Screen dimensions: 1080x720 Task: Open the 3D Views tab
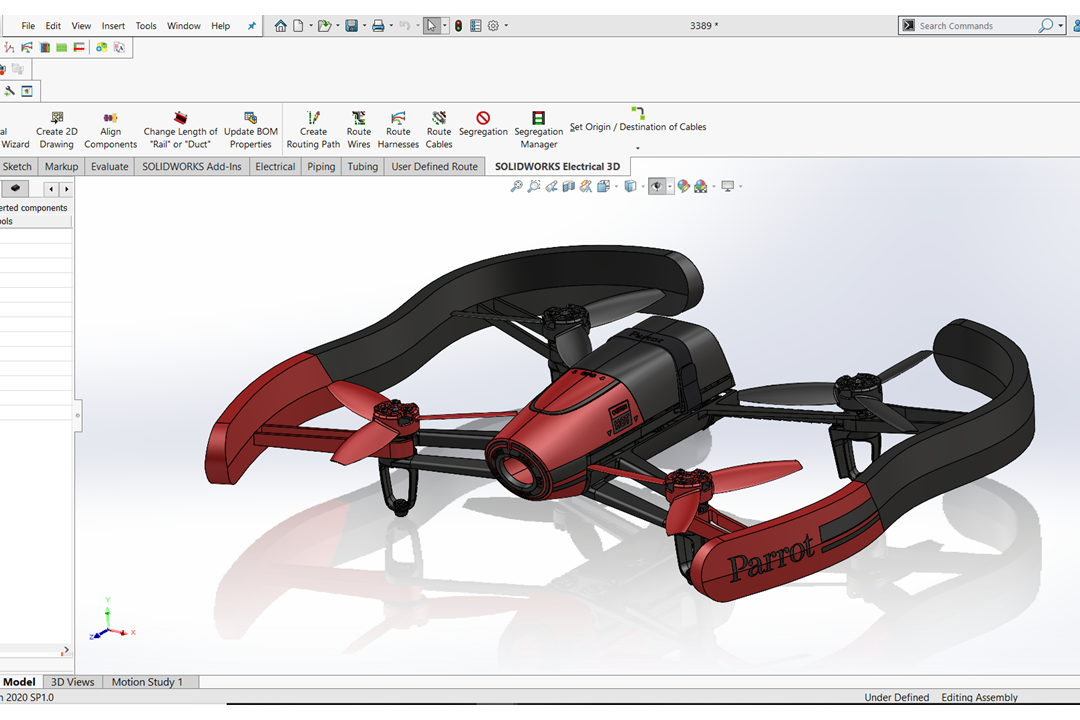pos(72,681)
